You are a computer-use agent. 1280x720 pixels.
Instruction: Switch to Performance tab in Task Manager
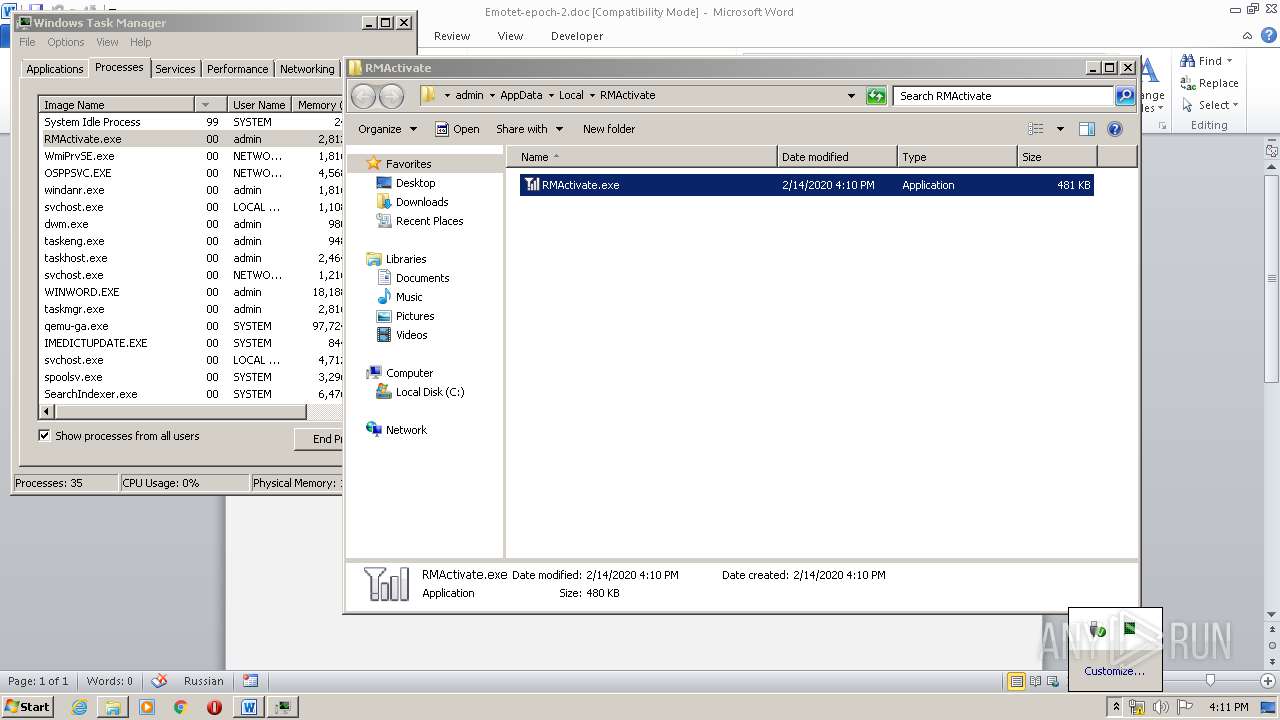click(x=237, y=69)
